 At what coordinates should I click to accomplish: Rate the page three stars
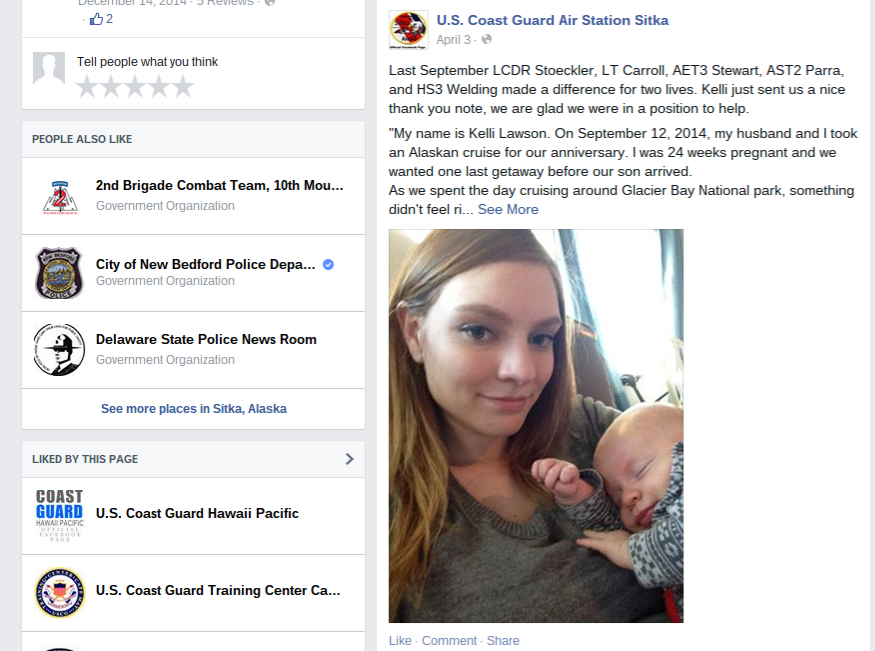click(x=135, y=87)
